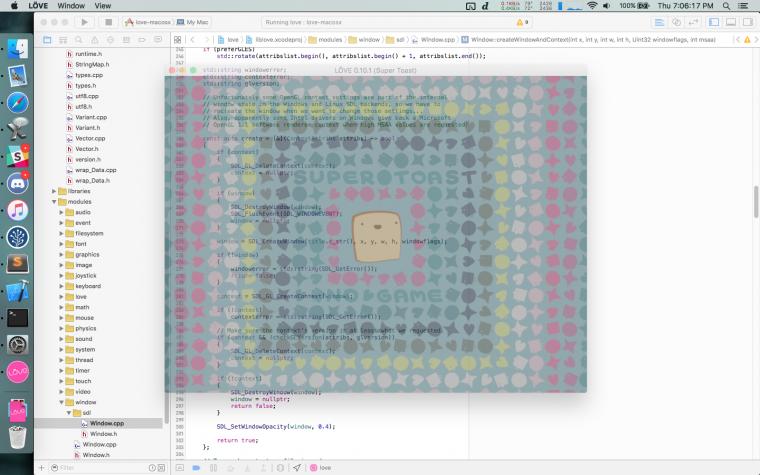Click Window.cpp in the jump bar
This screenshot has height=475, width=760.
[x=433, y=40]
